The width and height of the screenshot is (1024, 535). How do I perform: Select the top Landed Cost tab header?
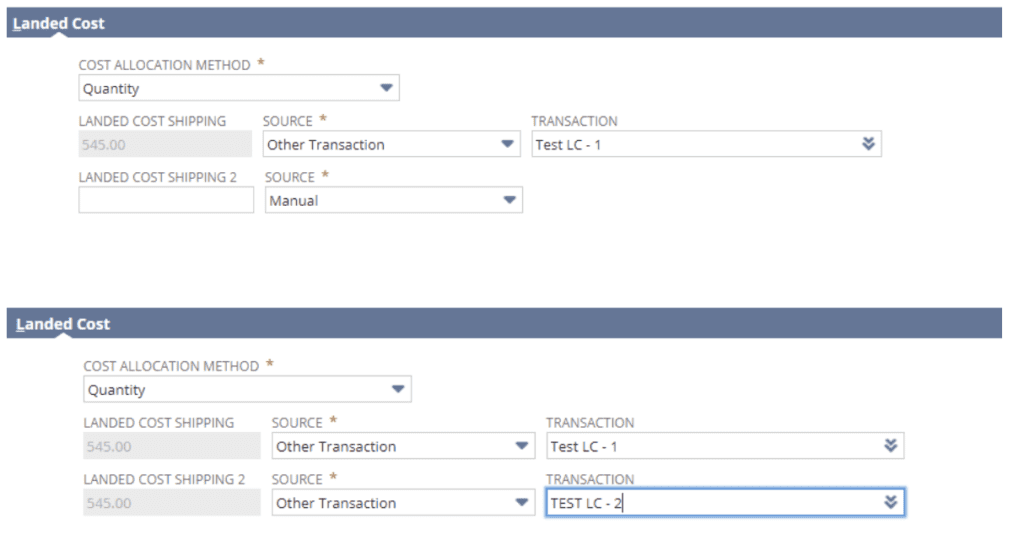coord(59,23)
